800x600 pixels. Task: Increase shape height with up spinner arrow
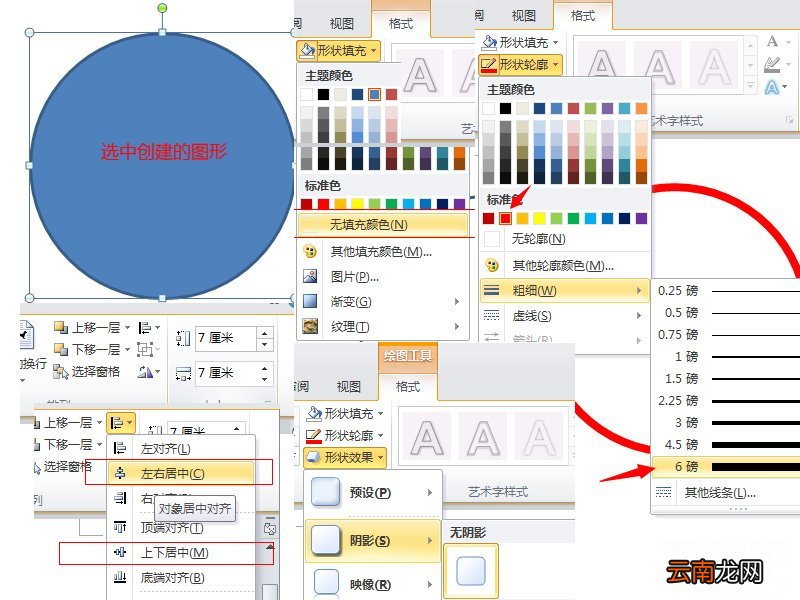[x=264, y=333]
